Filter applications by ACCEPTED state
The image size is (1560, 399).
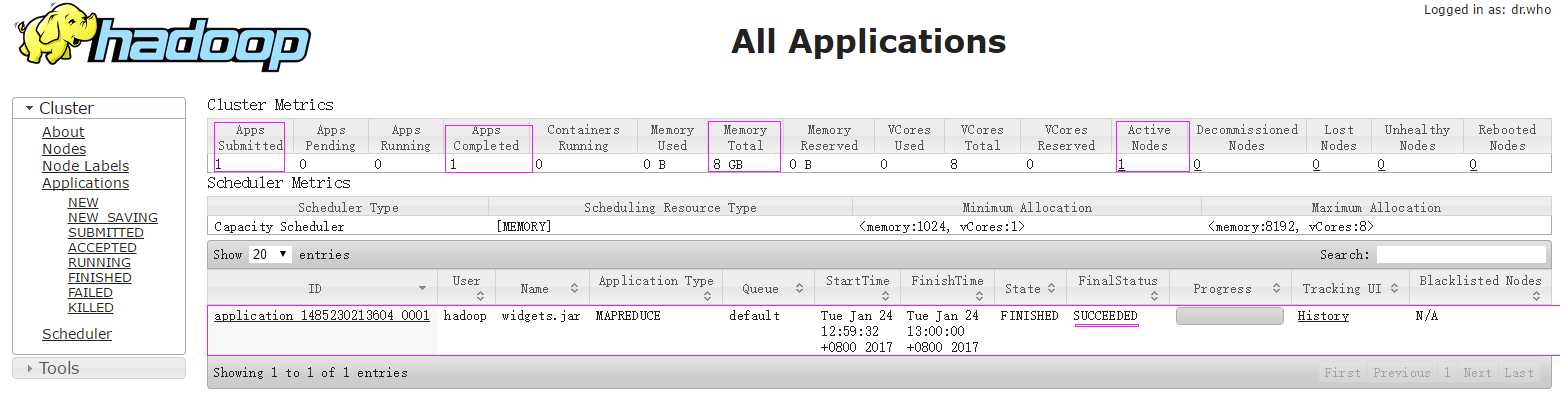[102, 248]
